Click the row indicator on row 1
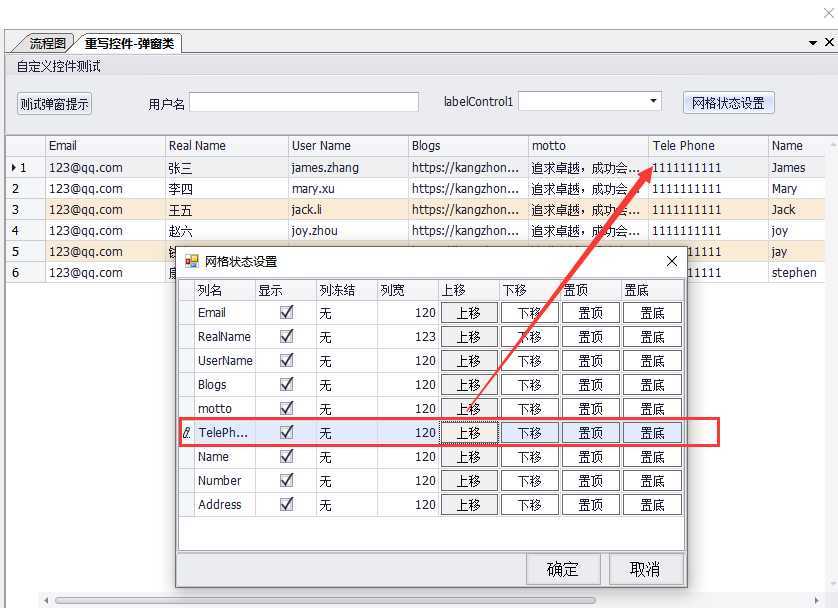 pyautogui.click(x=13, y=168)
